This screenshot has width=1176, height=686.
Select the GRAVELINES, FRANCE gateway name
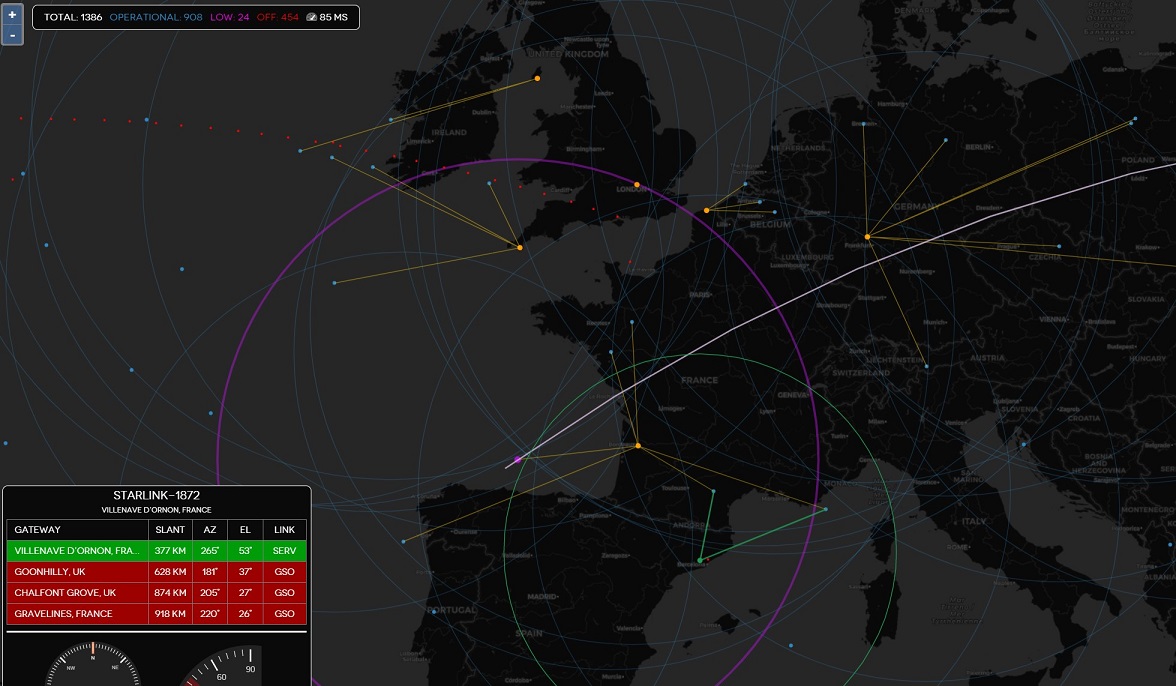(63, 613)
